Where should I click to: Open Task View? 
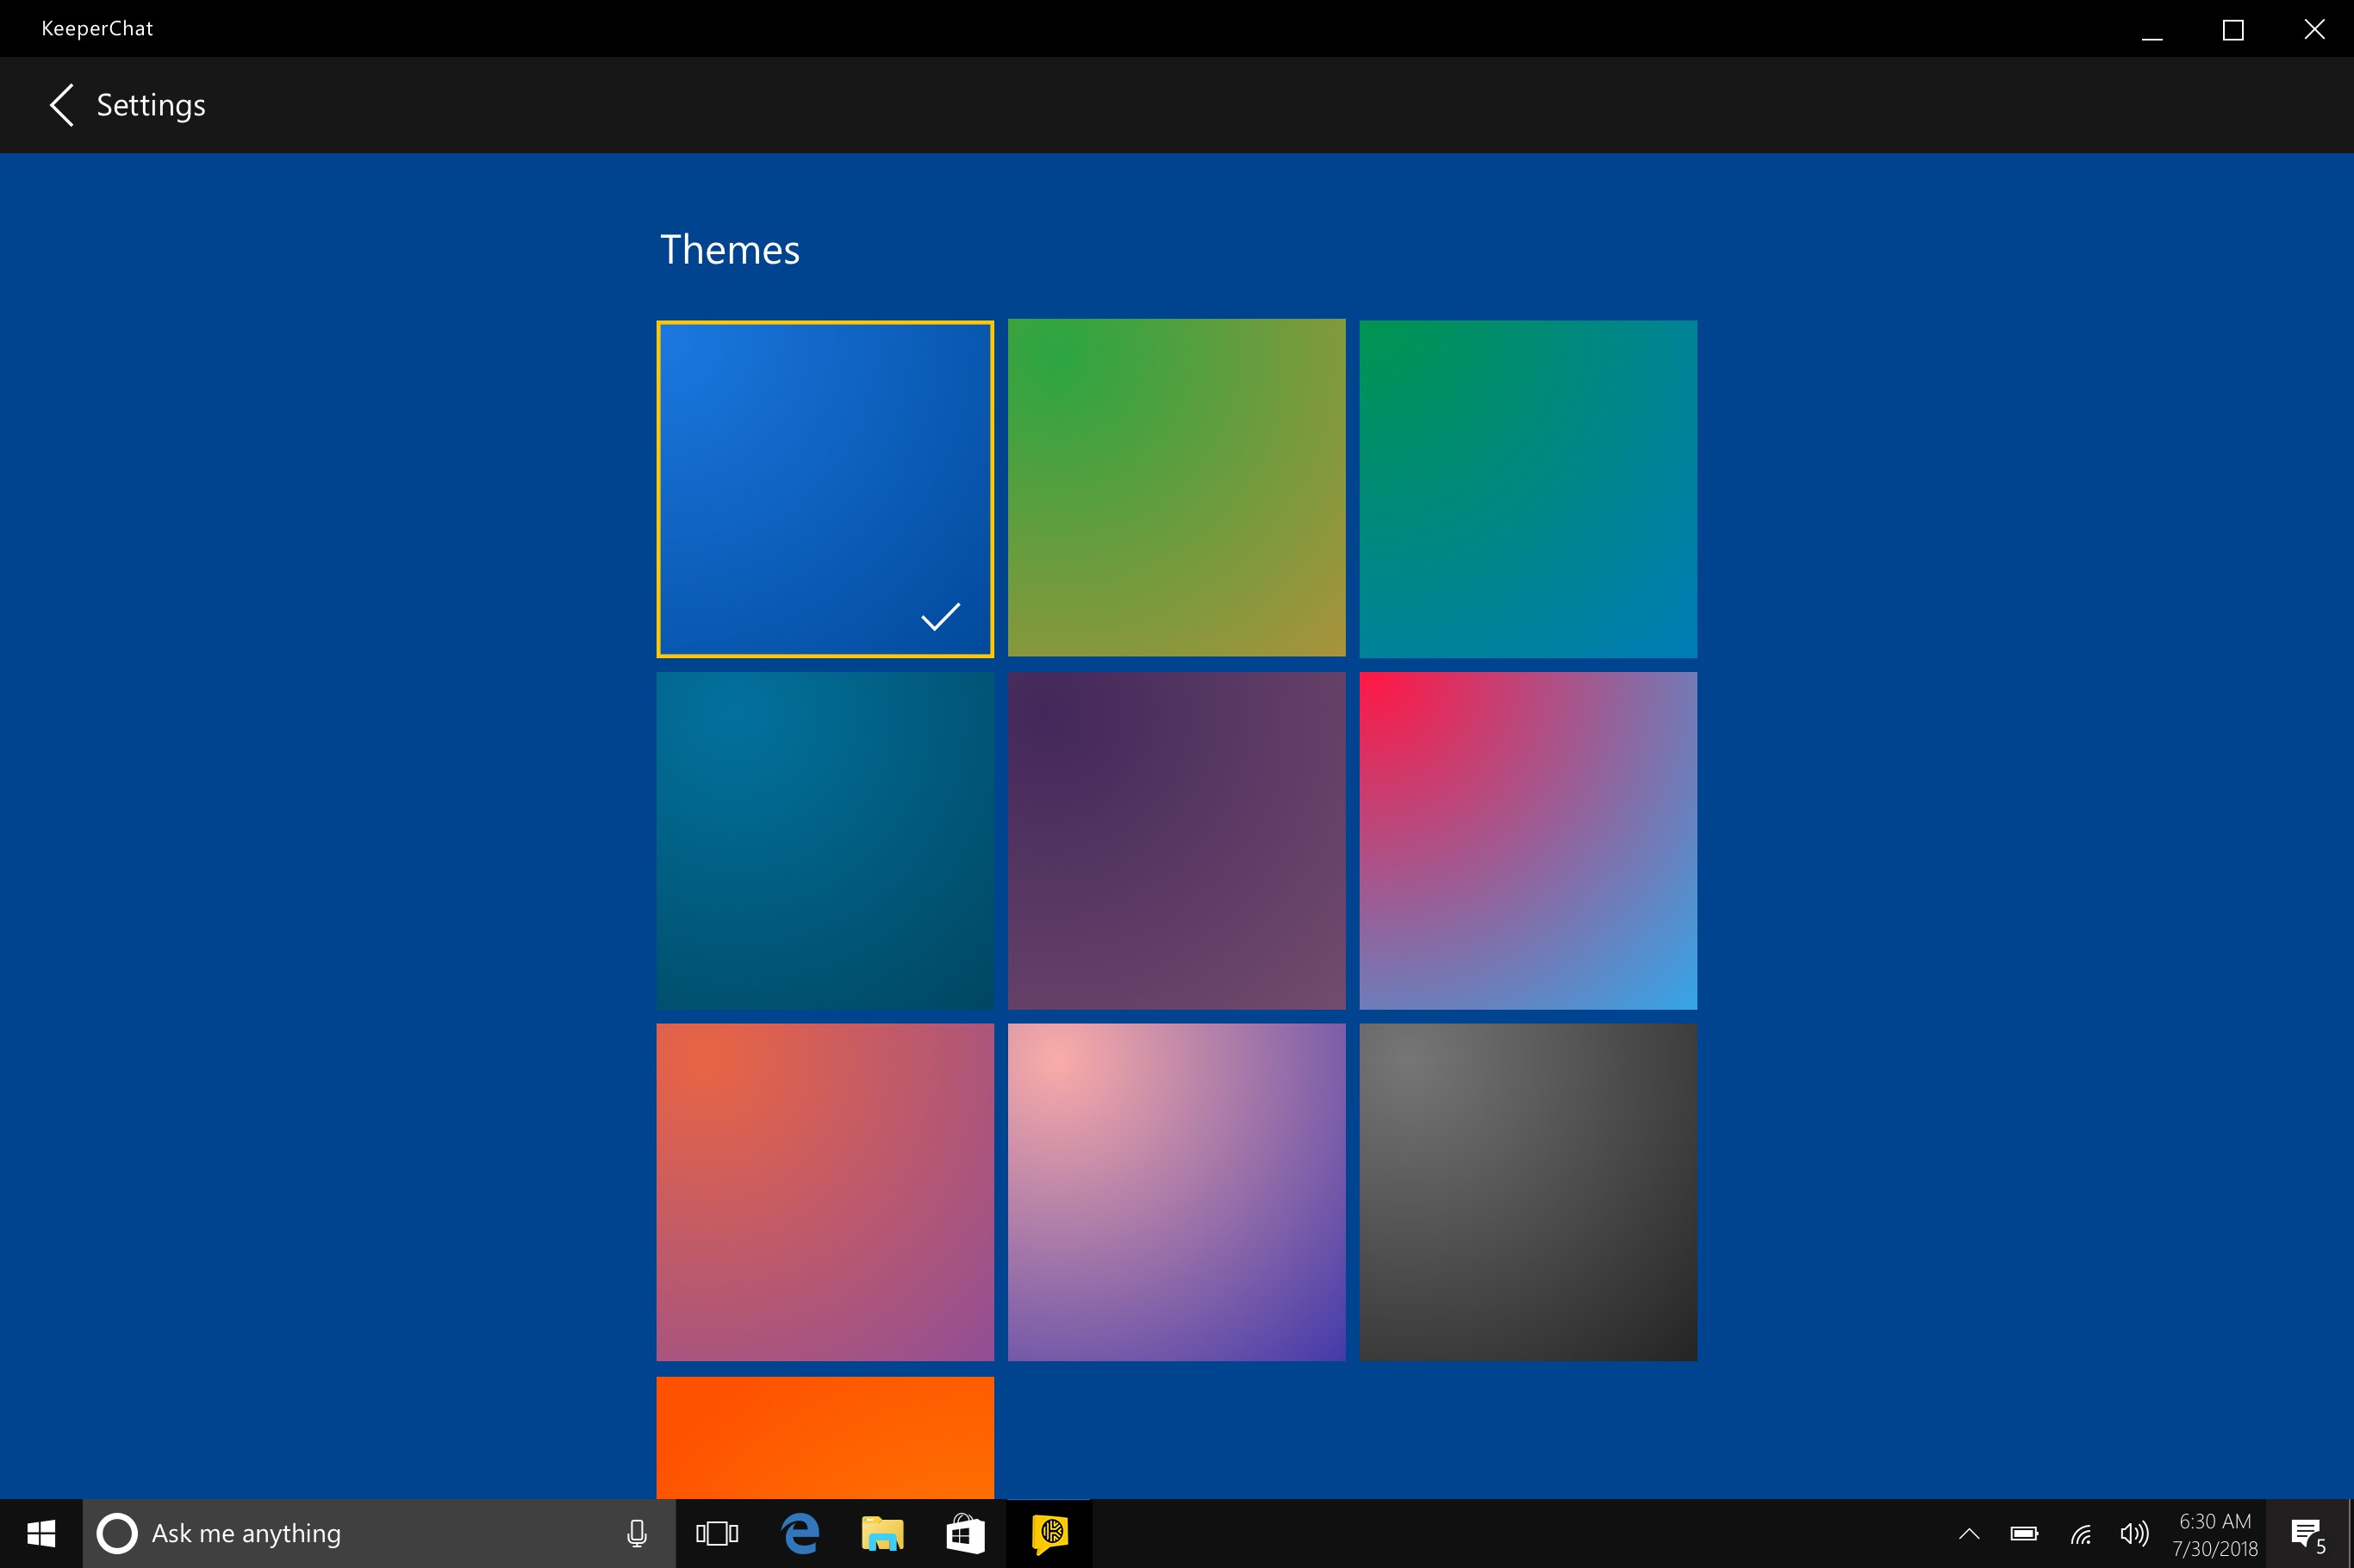pyautogui.click(x=716, y=1532)
